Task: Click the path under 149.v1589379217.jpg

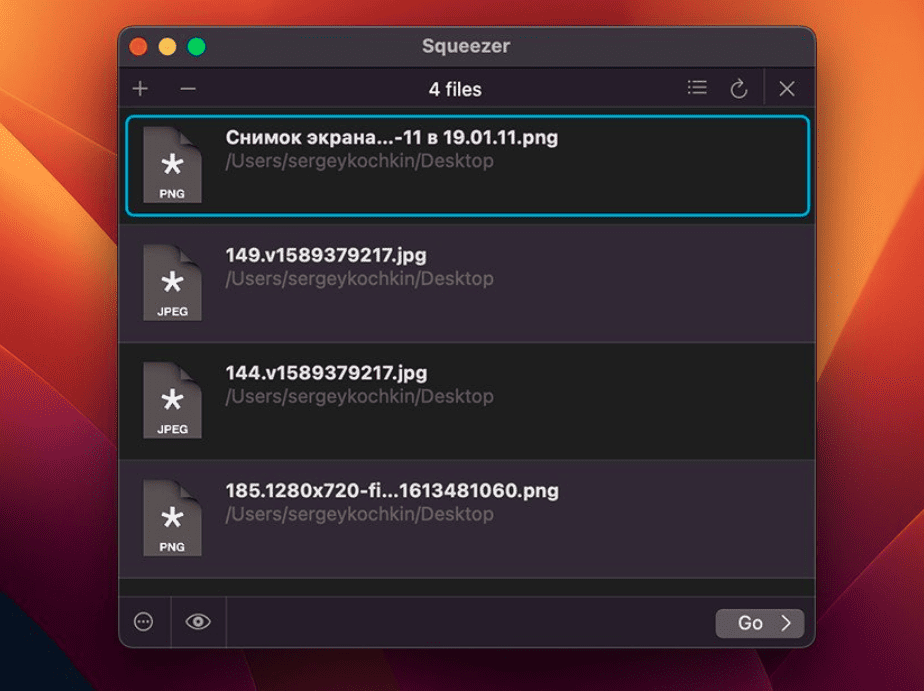Action: tap(359, 279)
